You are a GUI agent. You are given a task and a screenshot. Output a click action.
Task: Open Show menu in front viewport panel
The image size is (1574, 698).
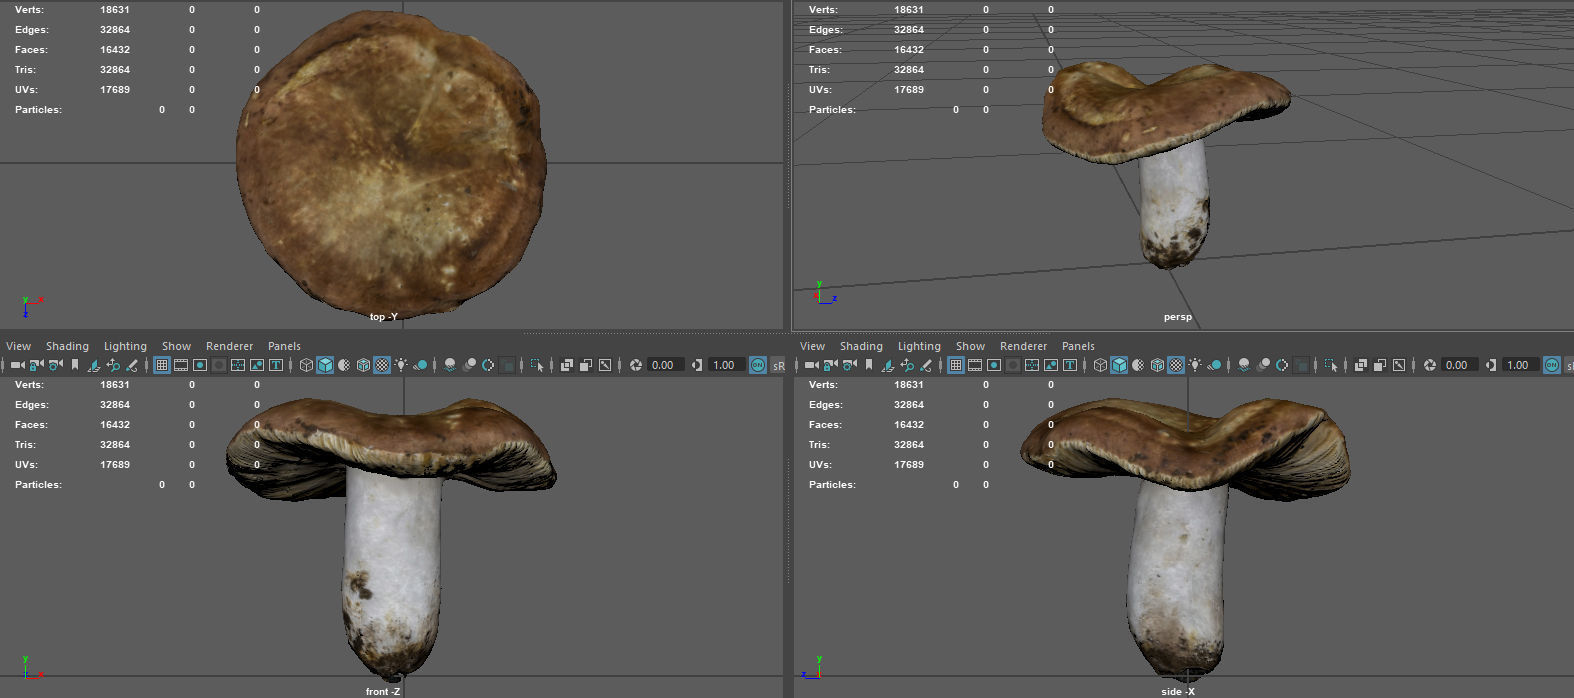pos(176,346)
